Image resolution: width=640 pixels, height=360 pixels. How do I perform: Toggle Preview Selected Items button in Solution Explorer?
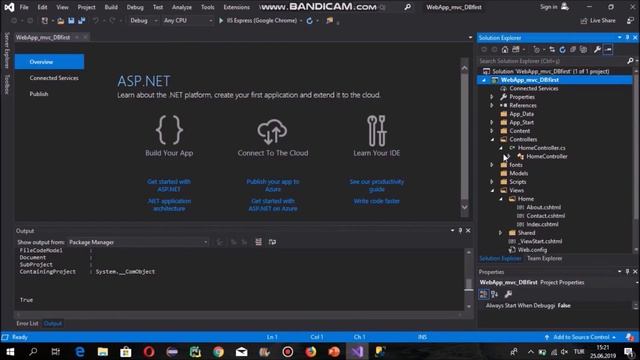pyautogui.click(x=608, y=49)
